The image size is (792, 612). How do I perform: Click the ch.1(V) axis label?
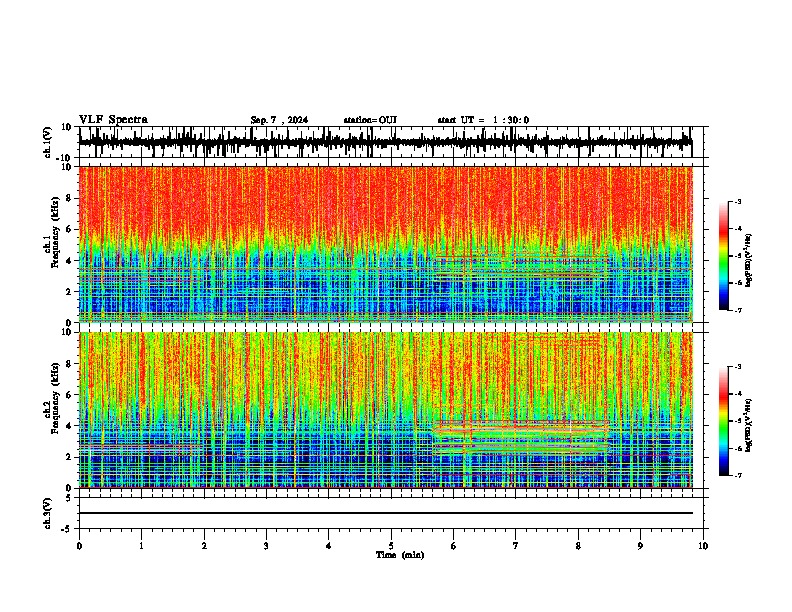tap(47, 142)
